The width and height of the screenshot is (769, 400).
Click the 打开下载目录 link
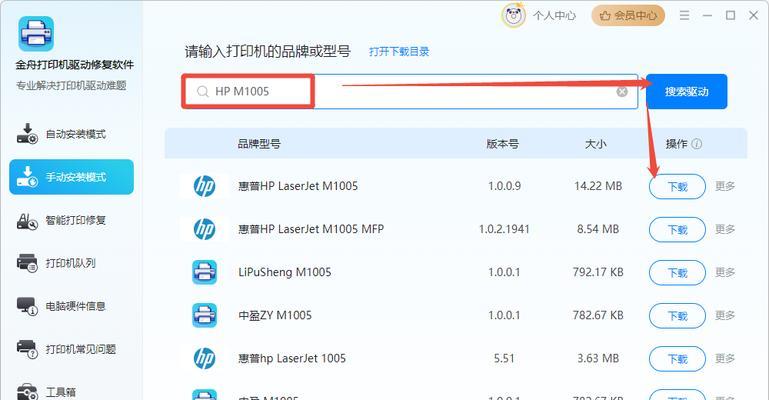pyautogui.click(x=399, y=51)
